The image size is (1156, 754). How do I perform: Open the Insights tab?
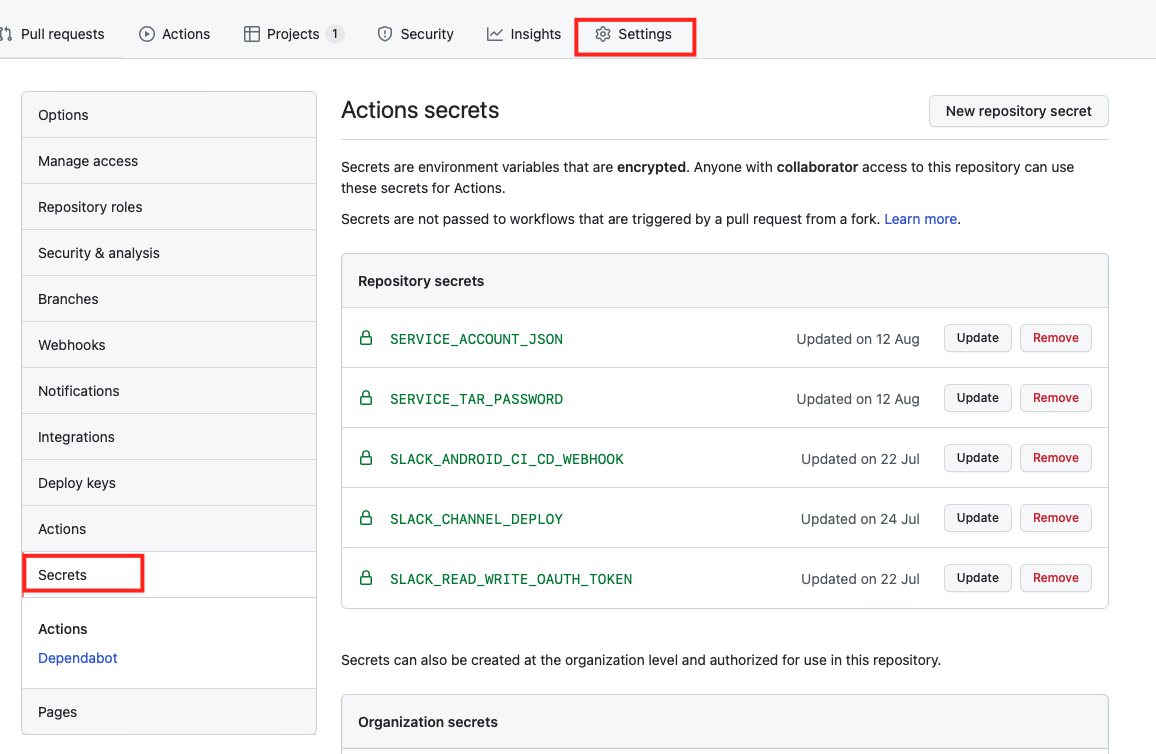523,34
